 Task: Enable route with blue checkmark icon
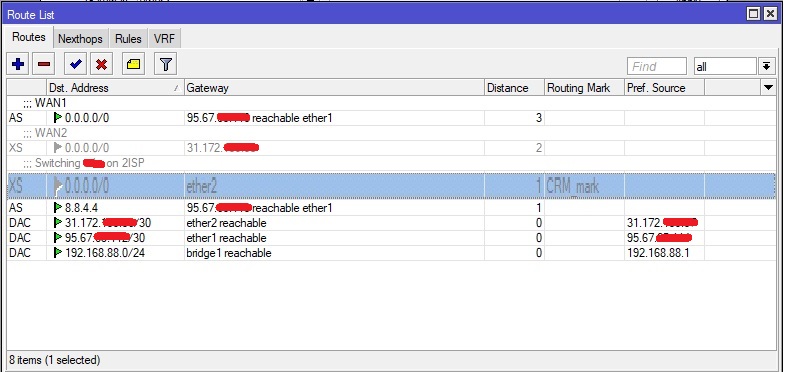point(76,64)
